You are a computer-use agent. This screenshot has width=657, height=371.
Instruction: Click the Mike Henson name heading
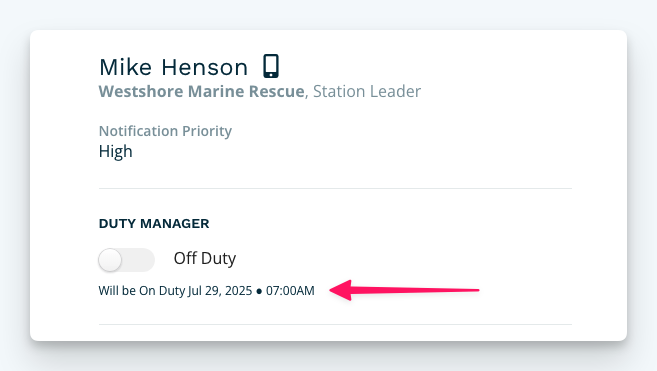point(173,67)
